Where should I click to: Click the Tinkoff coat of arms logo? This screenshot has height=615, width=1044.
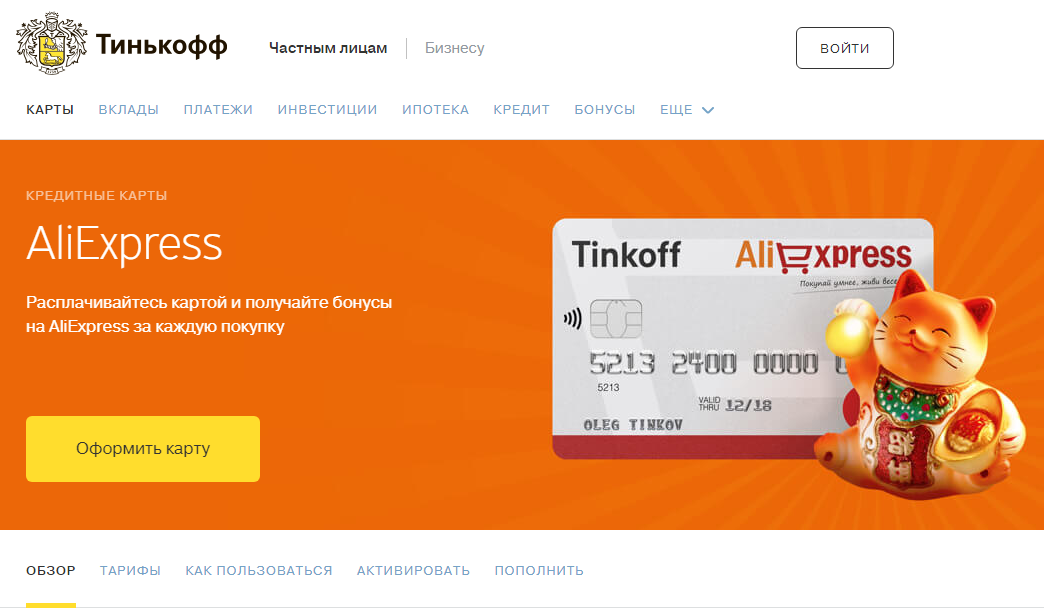(x=52, y=44)
